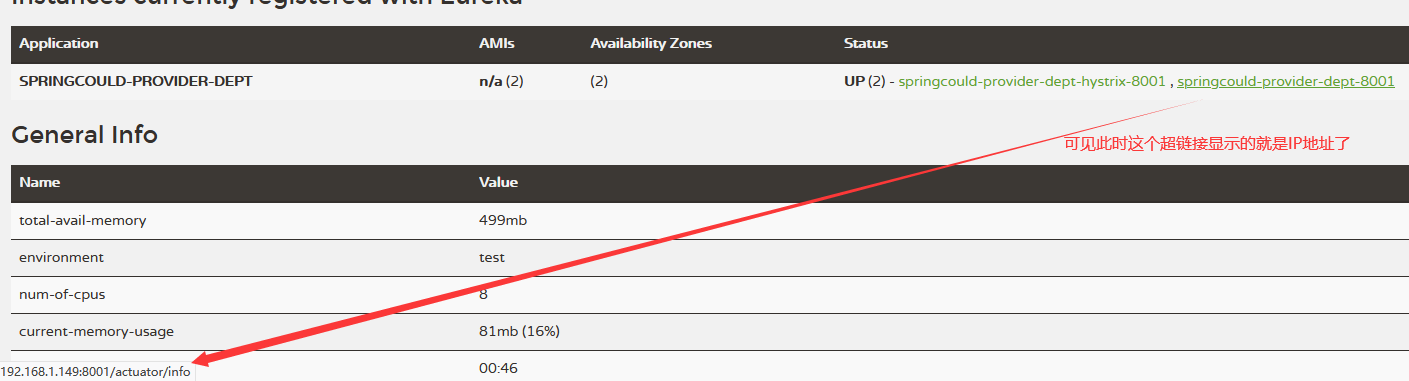Image resolution: width=1409 pixels, height=381 pixels.
Task: Select the environment row label
Action: [61, 257]
